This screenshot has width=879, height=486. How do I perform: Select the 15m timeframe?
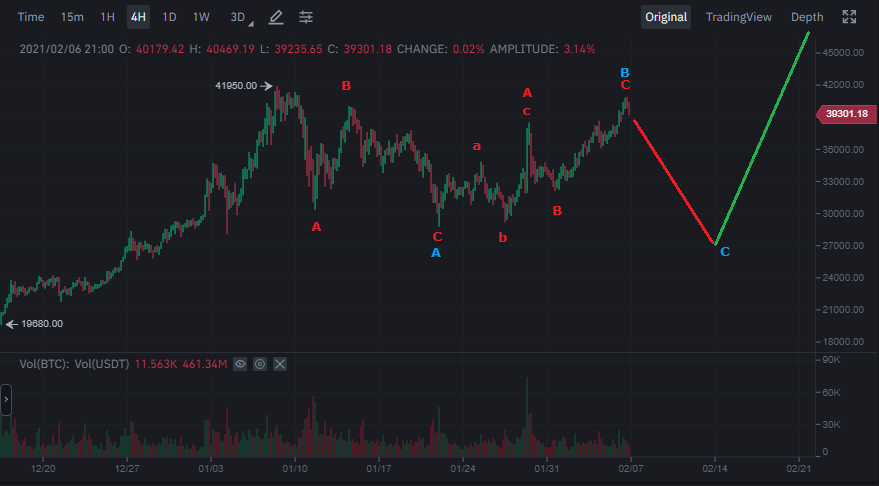[x=72, y=17]
